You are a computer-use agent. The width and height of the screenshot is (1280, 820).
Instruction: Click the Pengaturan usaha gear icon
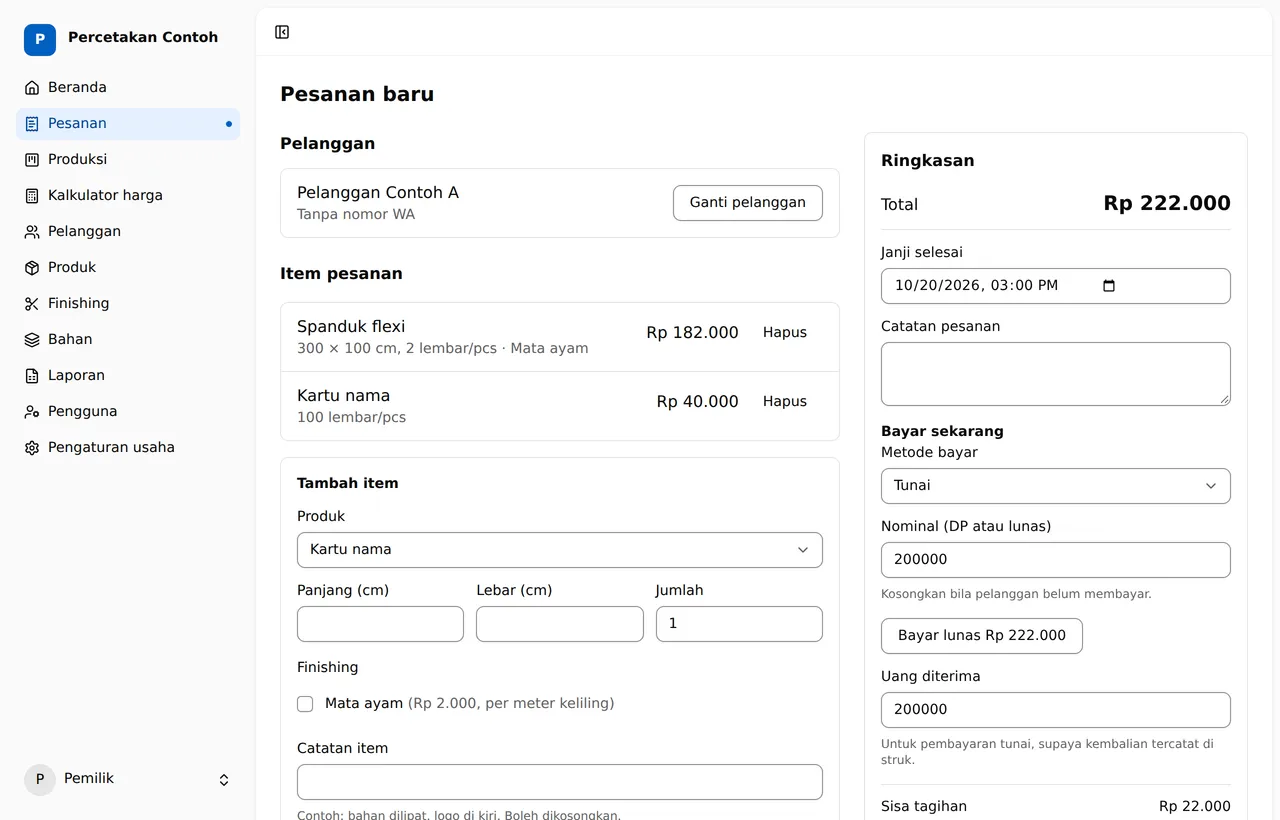(x=32, y=447)
